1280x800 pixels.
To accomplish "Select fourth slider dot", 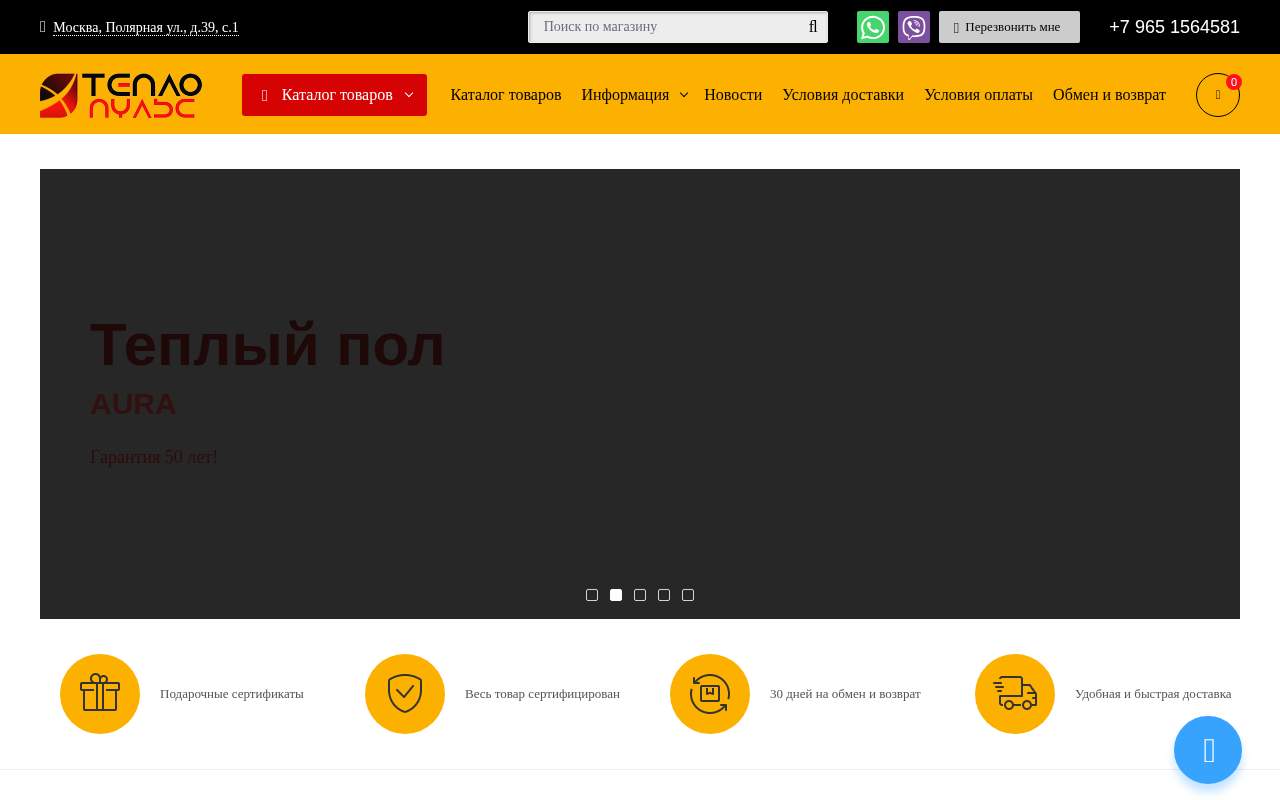I will (664, 595).
